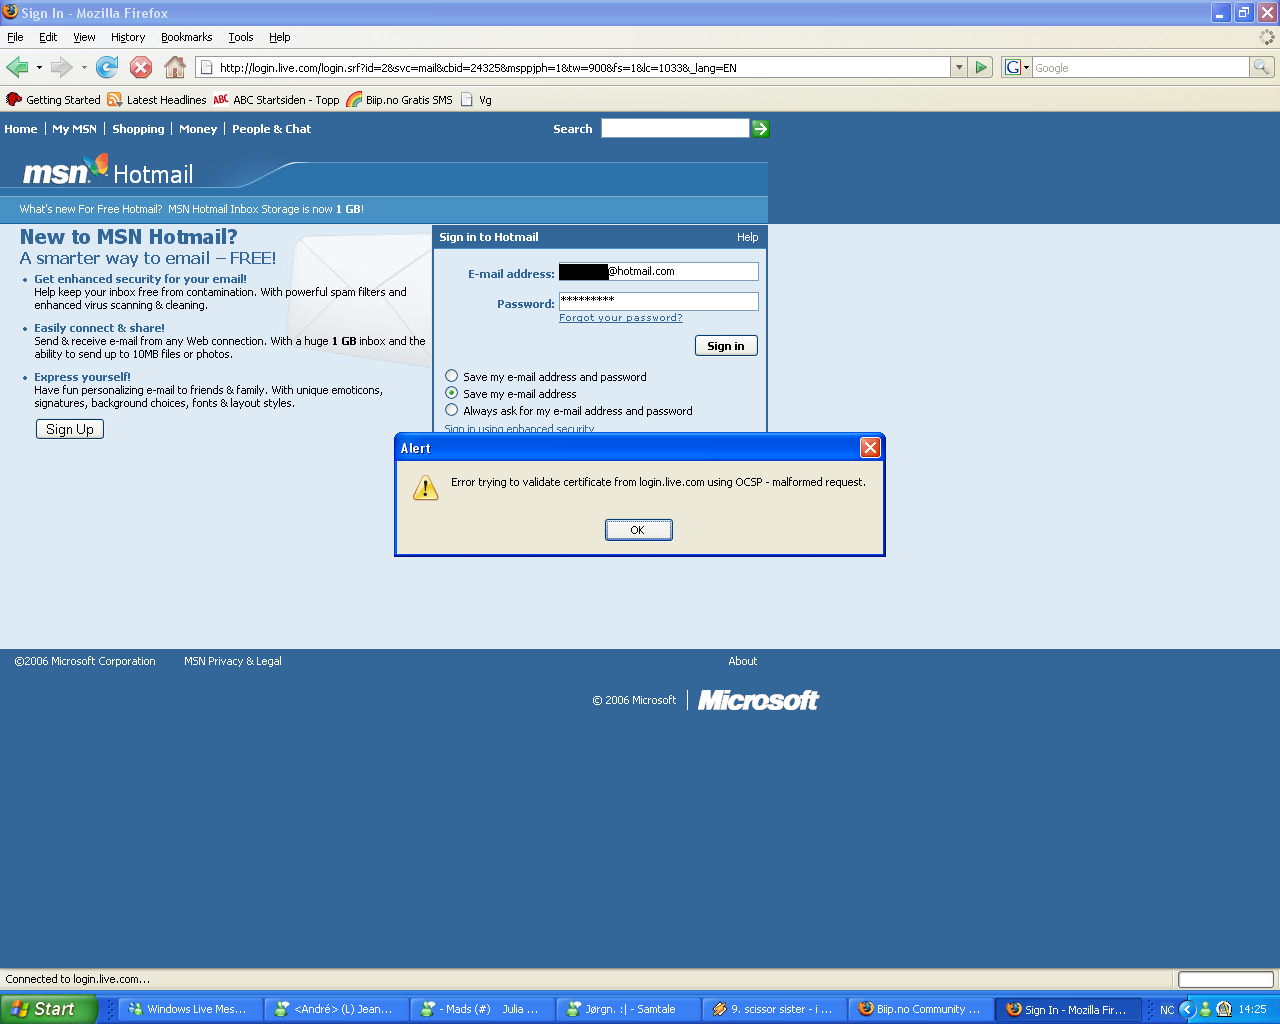Click the green Go button beside URL bar
1280x1024 pixels.
tap(981, 67)
